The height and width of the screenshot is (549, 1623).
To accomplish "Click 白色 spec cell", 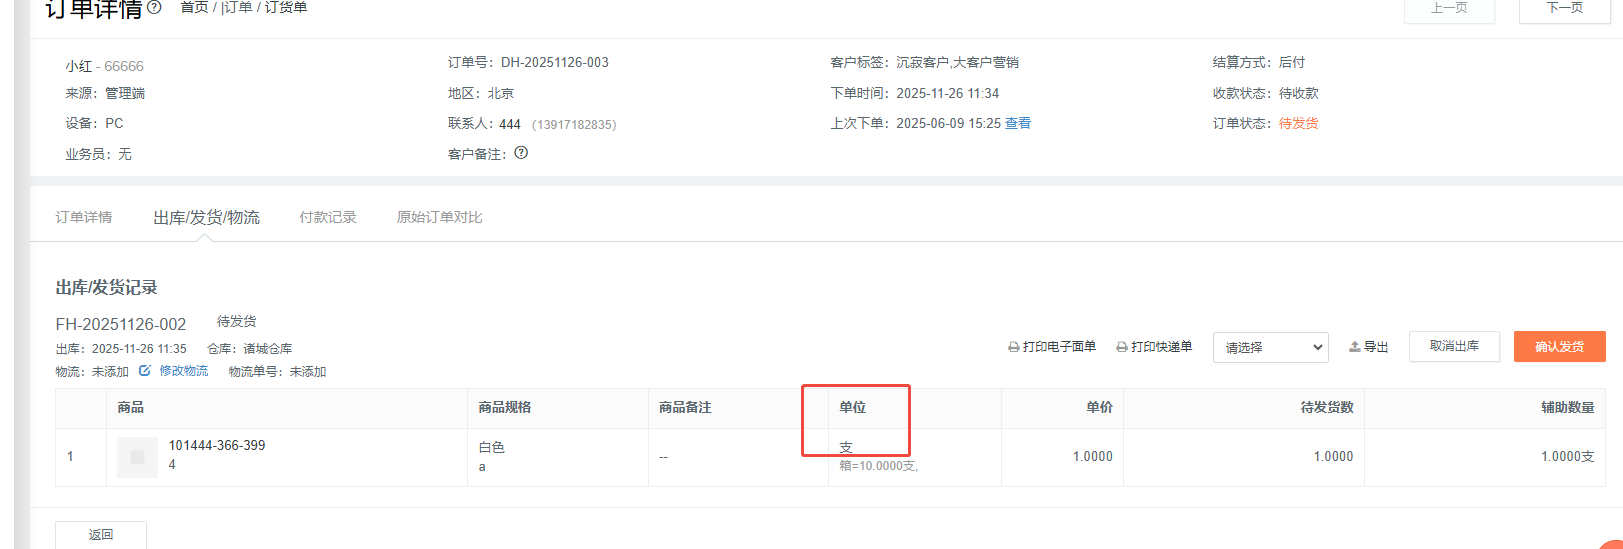I will click(x=491, y=447).
